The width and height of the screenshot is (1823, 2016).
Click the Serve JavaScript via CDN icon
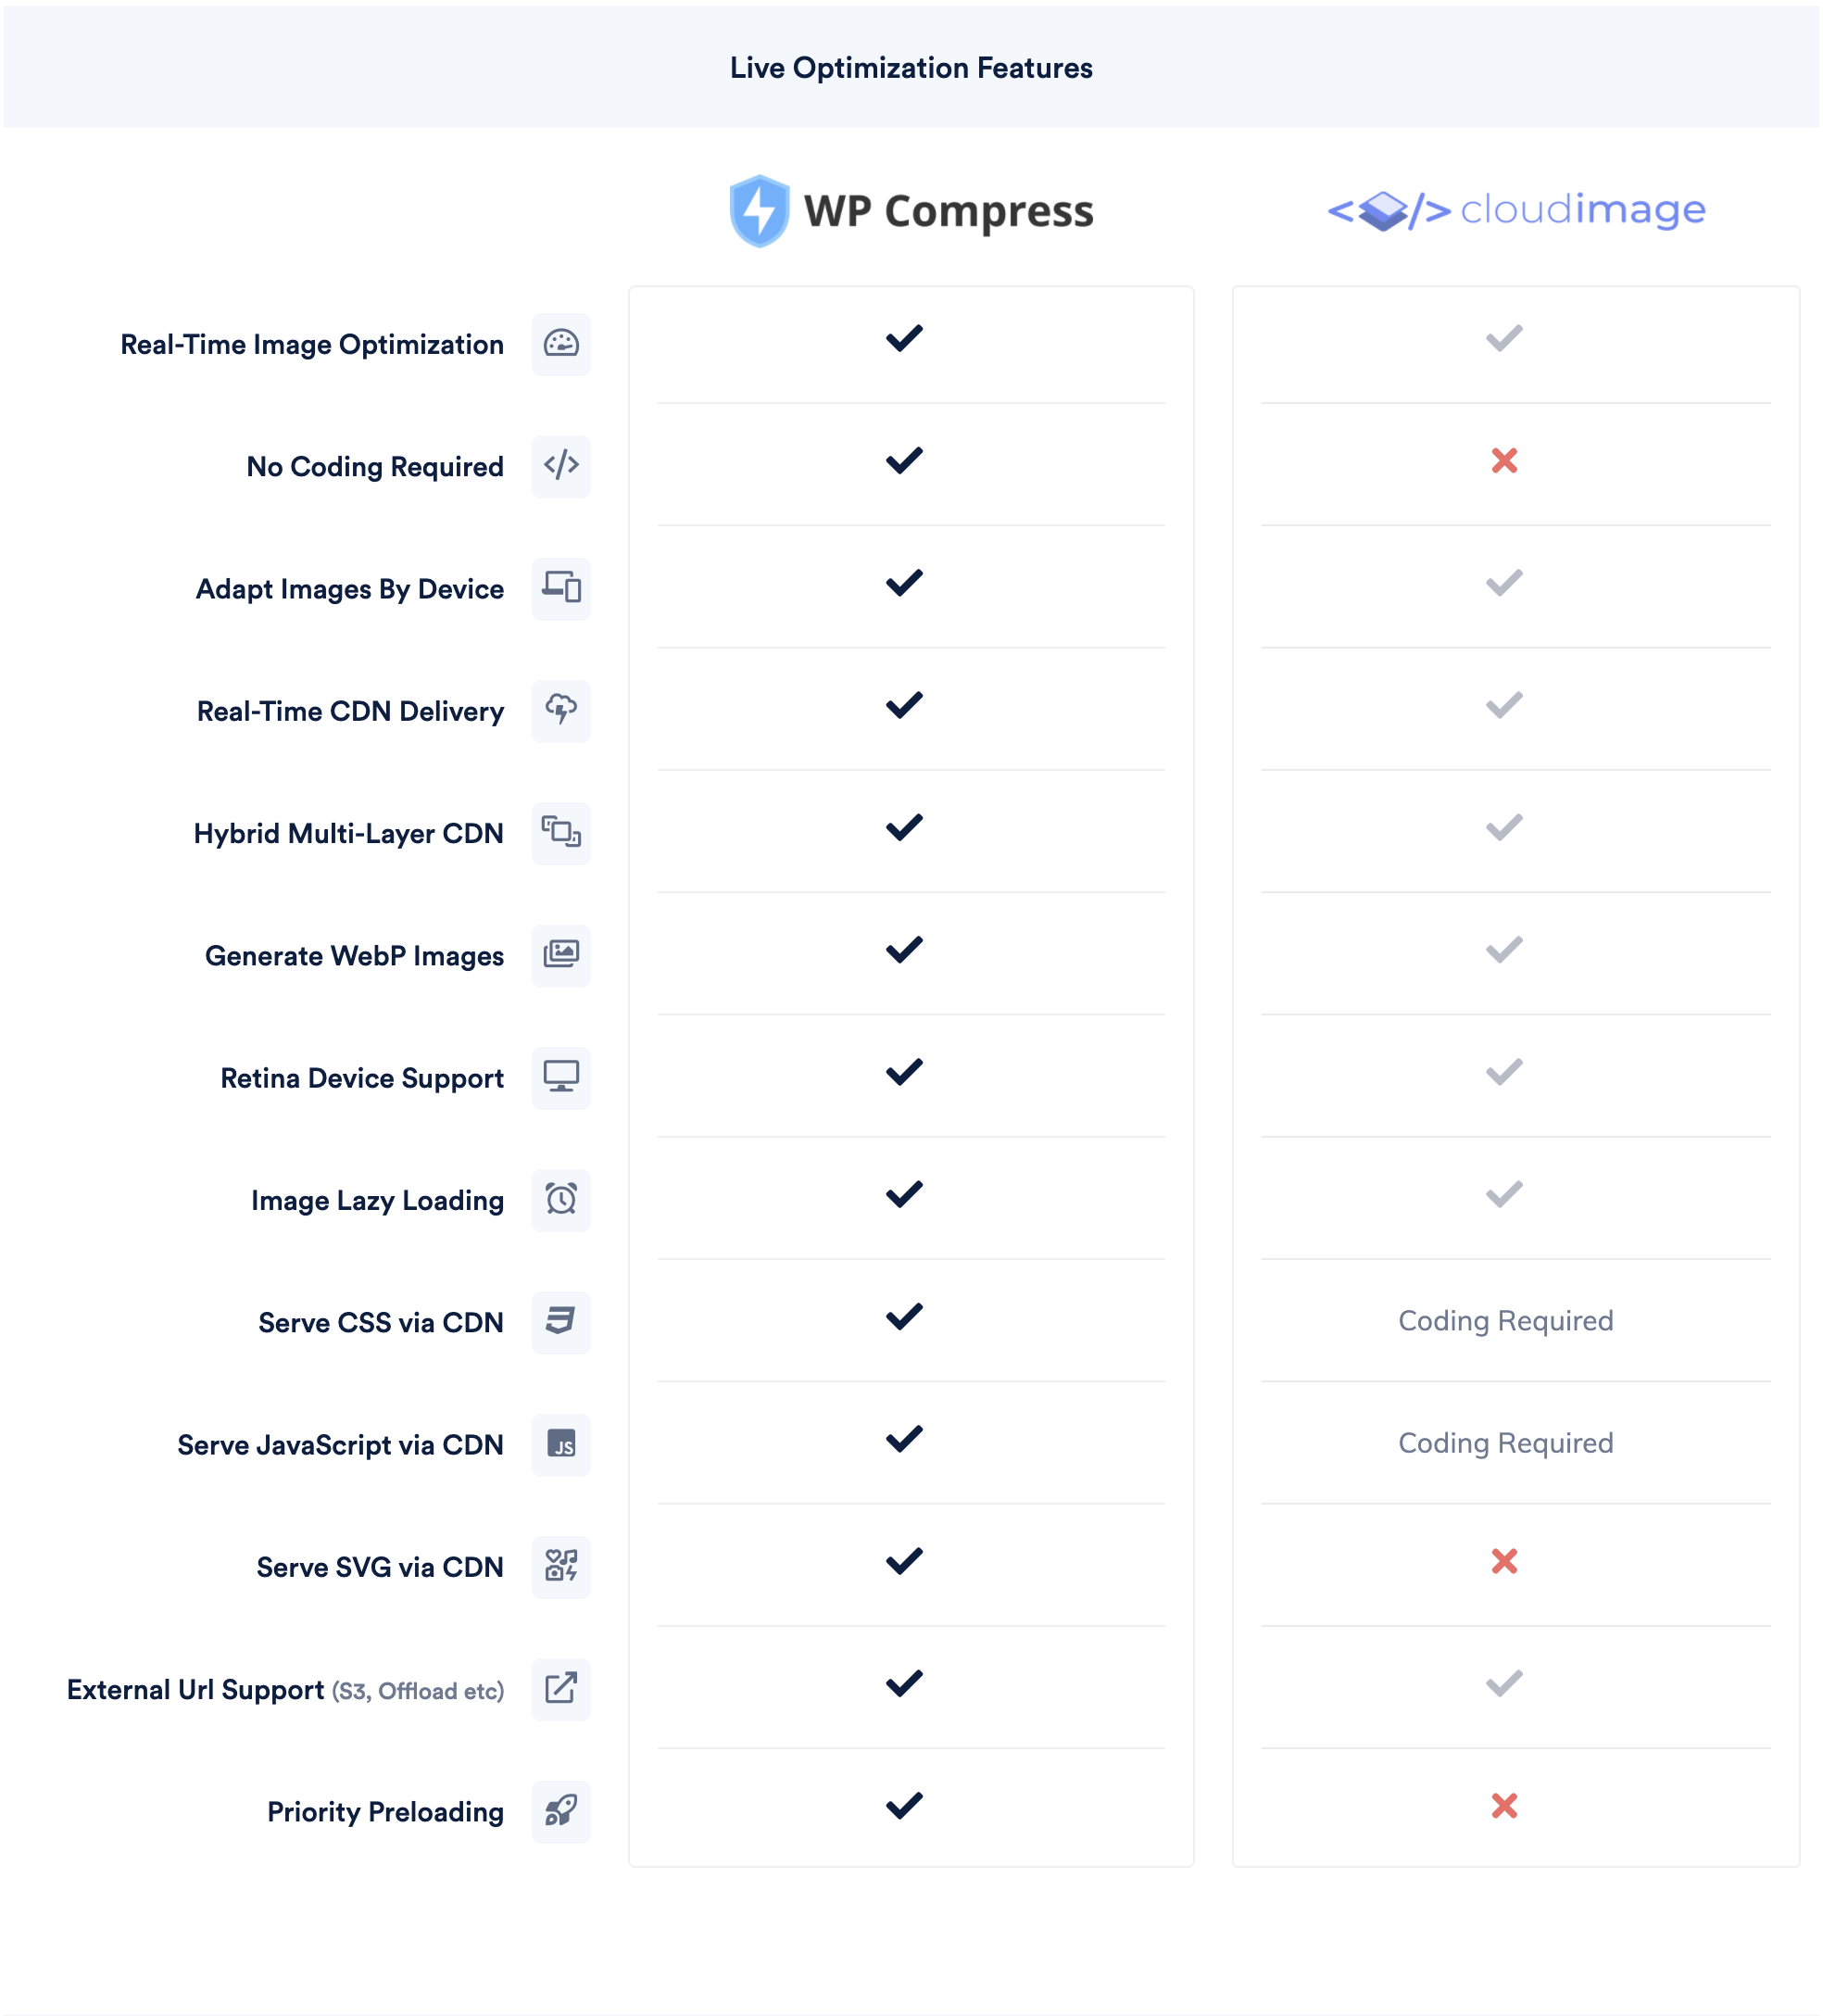click(x=561, y=1444)
